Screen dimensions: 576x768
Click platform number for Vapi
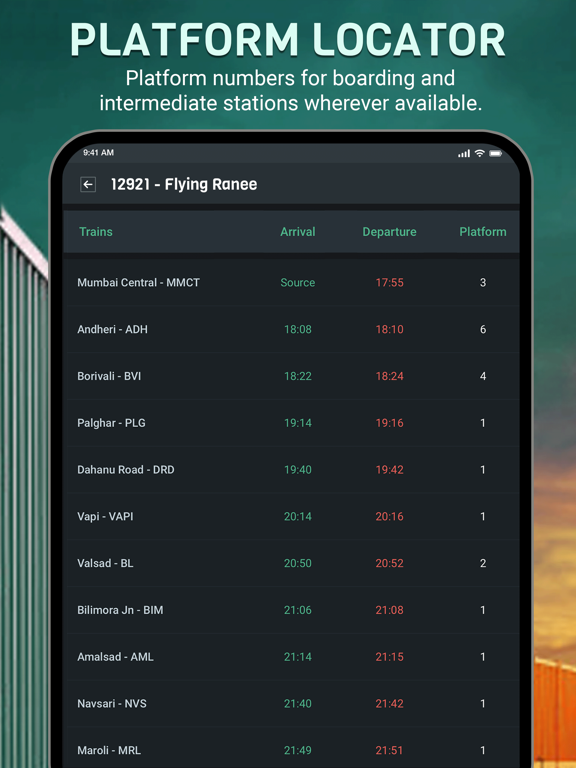(x=483, y=516)
